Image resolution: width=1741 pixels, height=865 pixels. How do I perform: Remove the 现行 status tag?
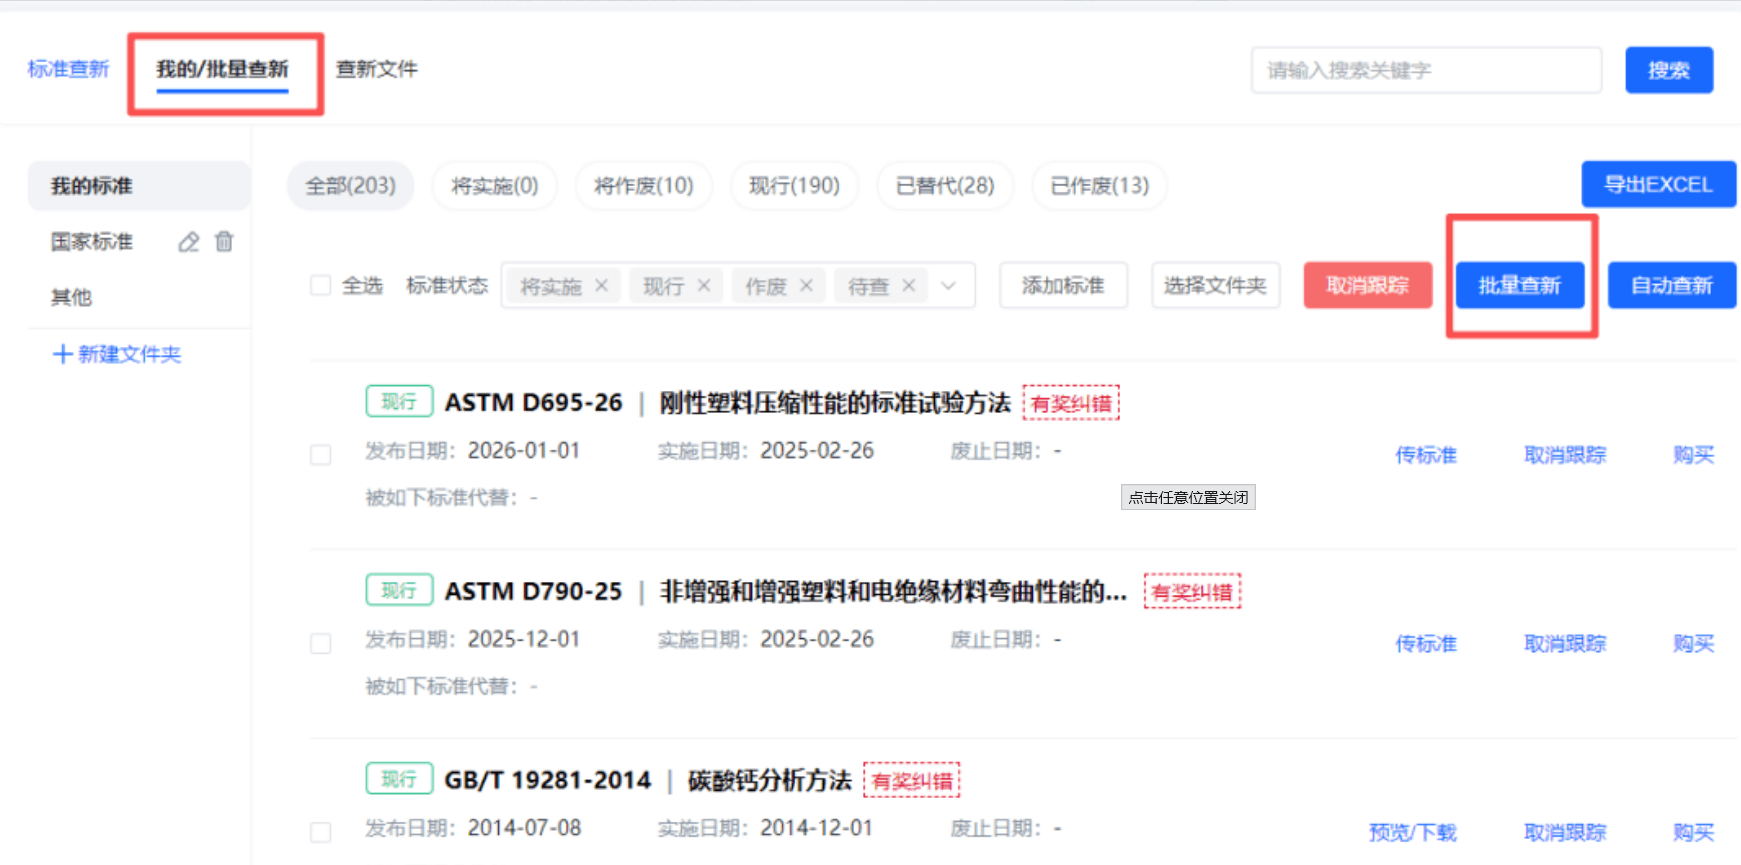tap(704, 286)
